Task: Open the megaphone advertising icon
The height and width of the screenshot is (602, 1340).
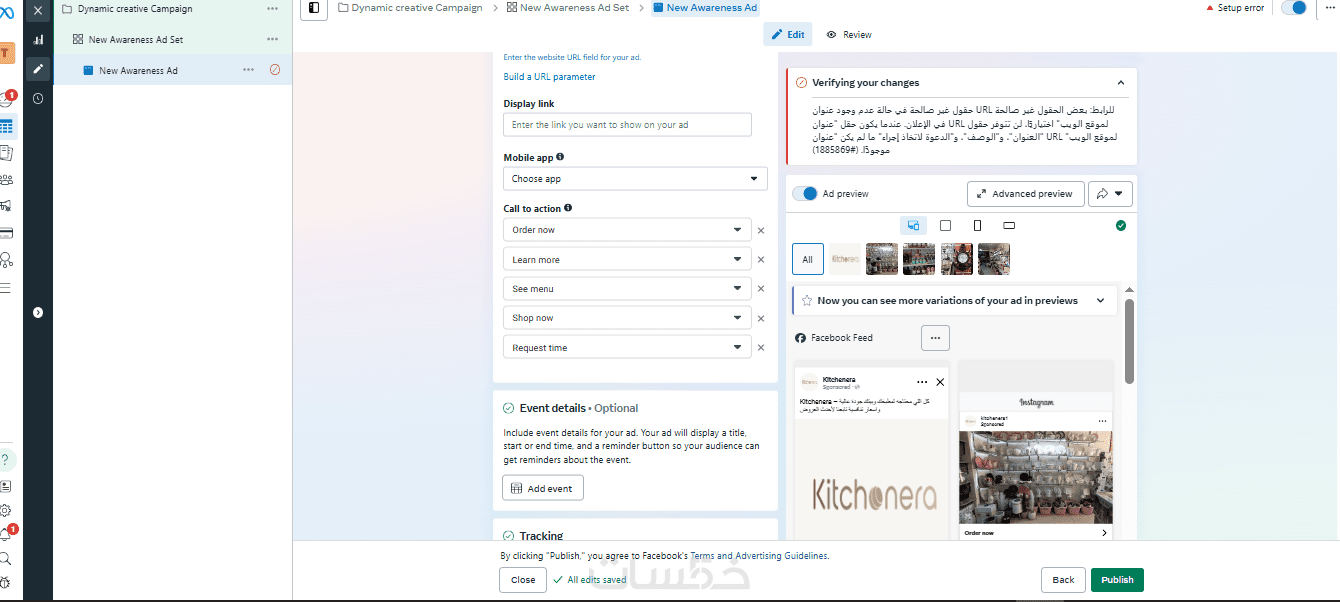Action: 6,206
